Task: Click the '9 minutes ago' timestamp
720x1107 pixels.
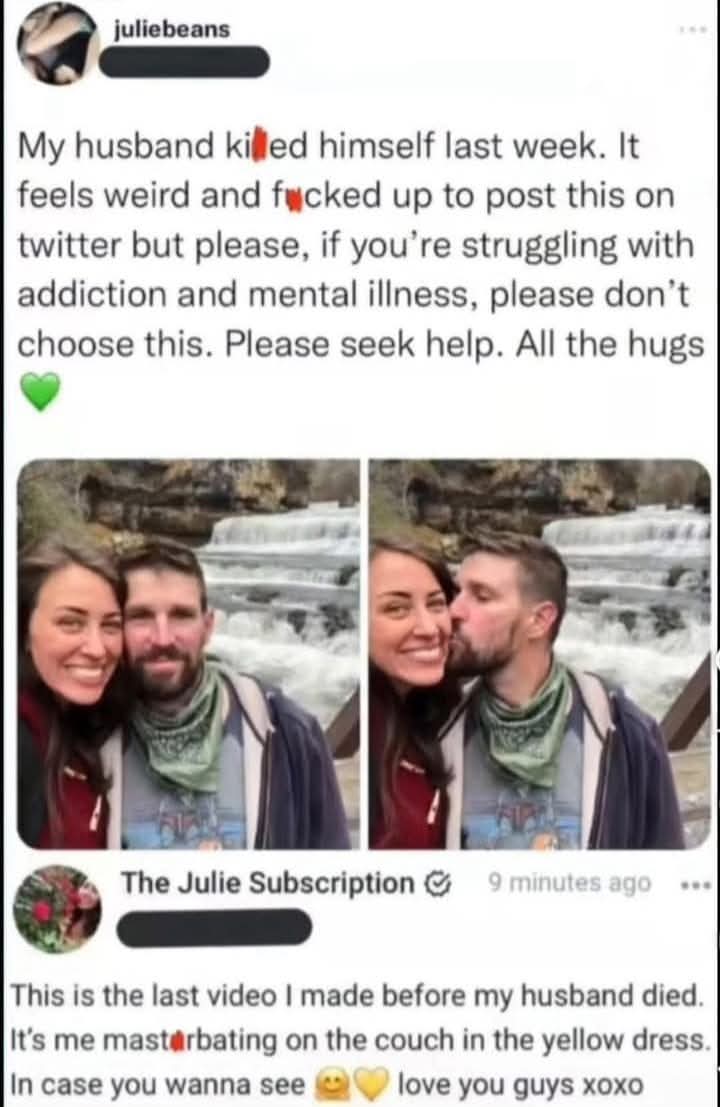Action: (569, 882)
